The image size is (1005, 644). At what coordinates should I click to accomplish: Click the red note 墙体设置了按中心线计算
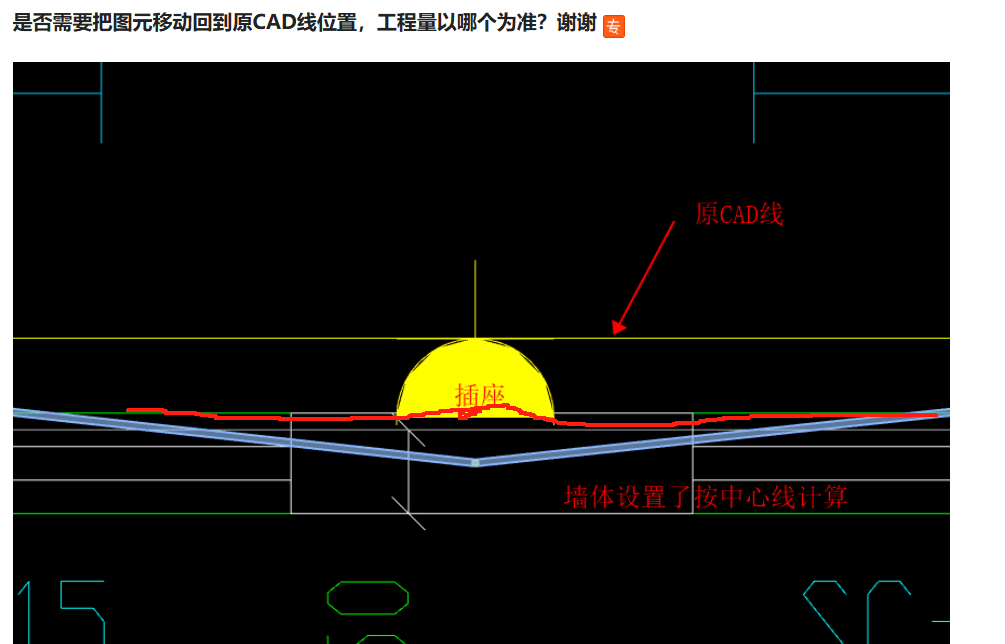coord(706,497)
